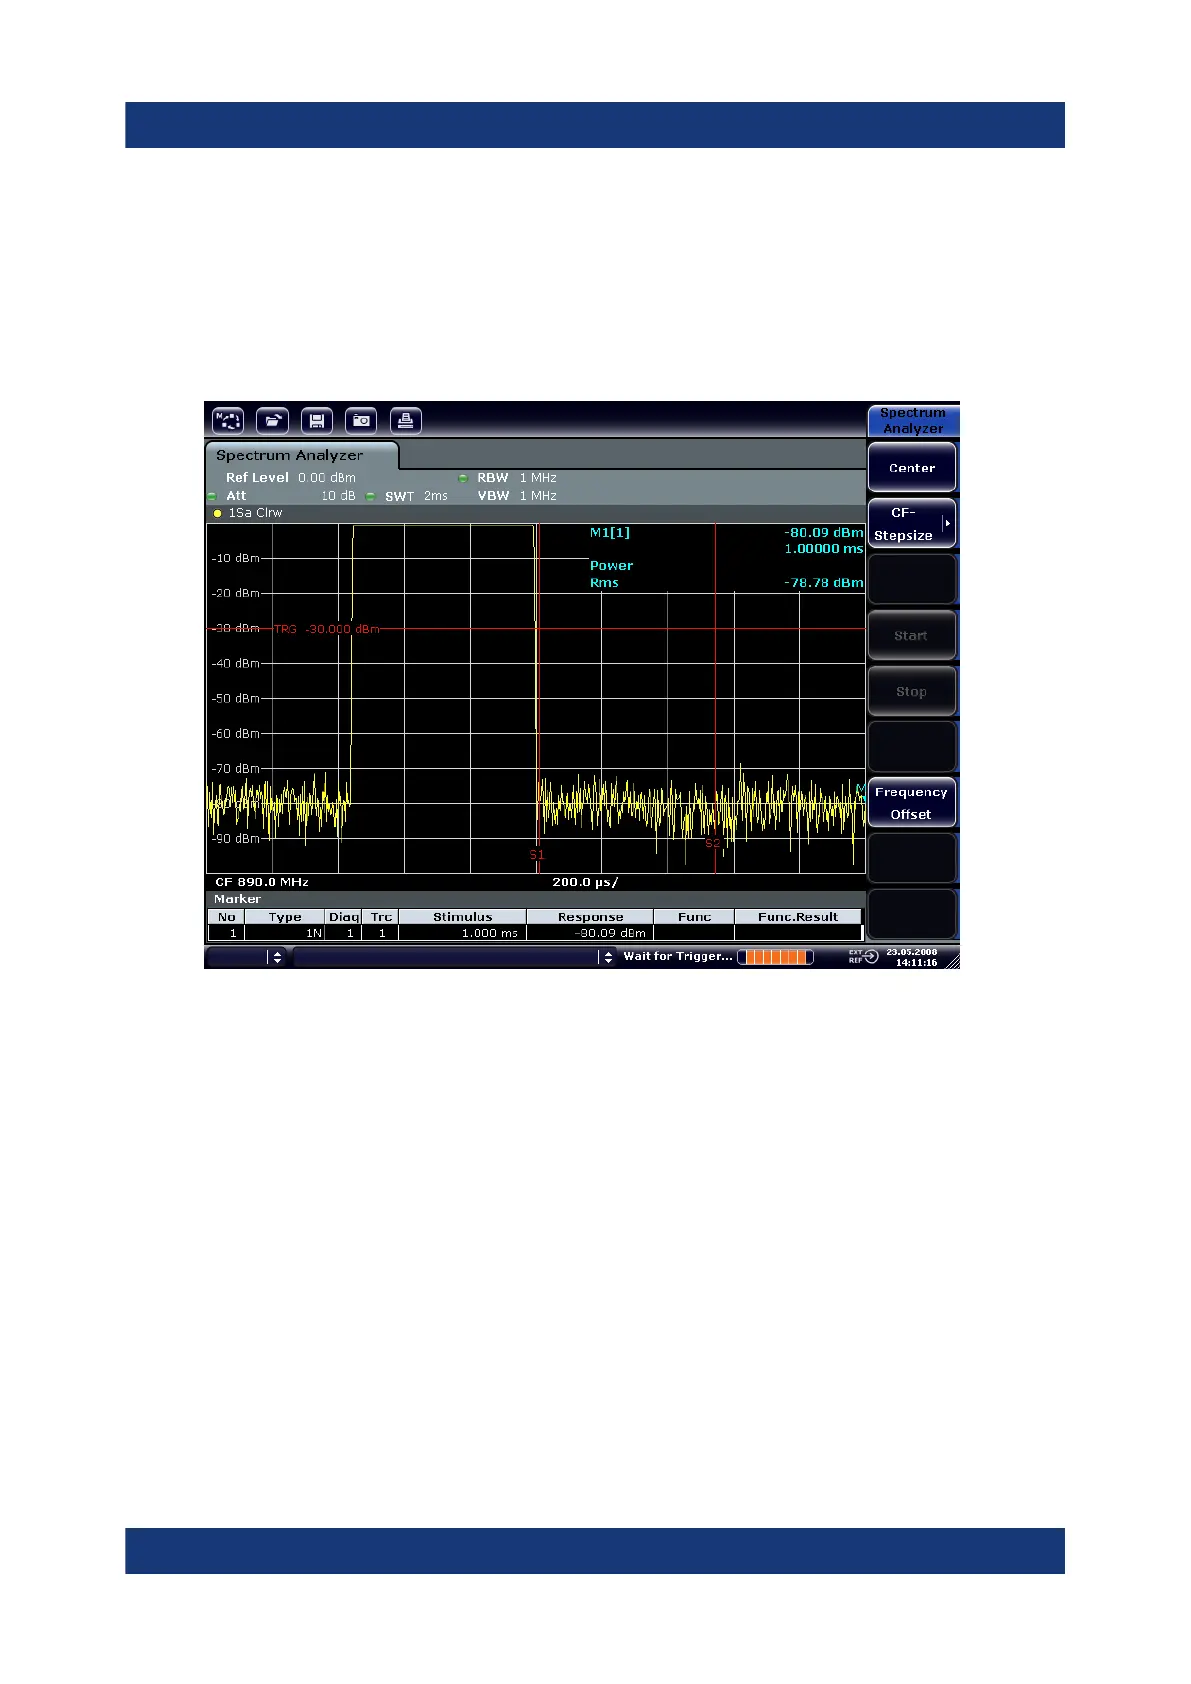Click the green SWT indicator dot
1191x1684 pixels.
pyautogui.click(x=370, y=497)
